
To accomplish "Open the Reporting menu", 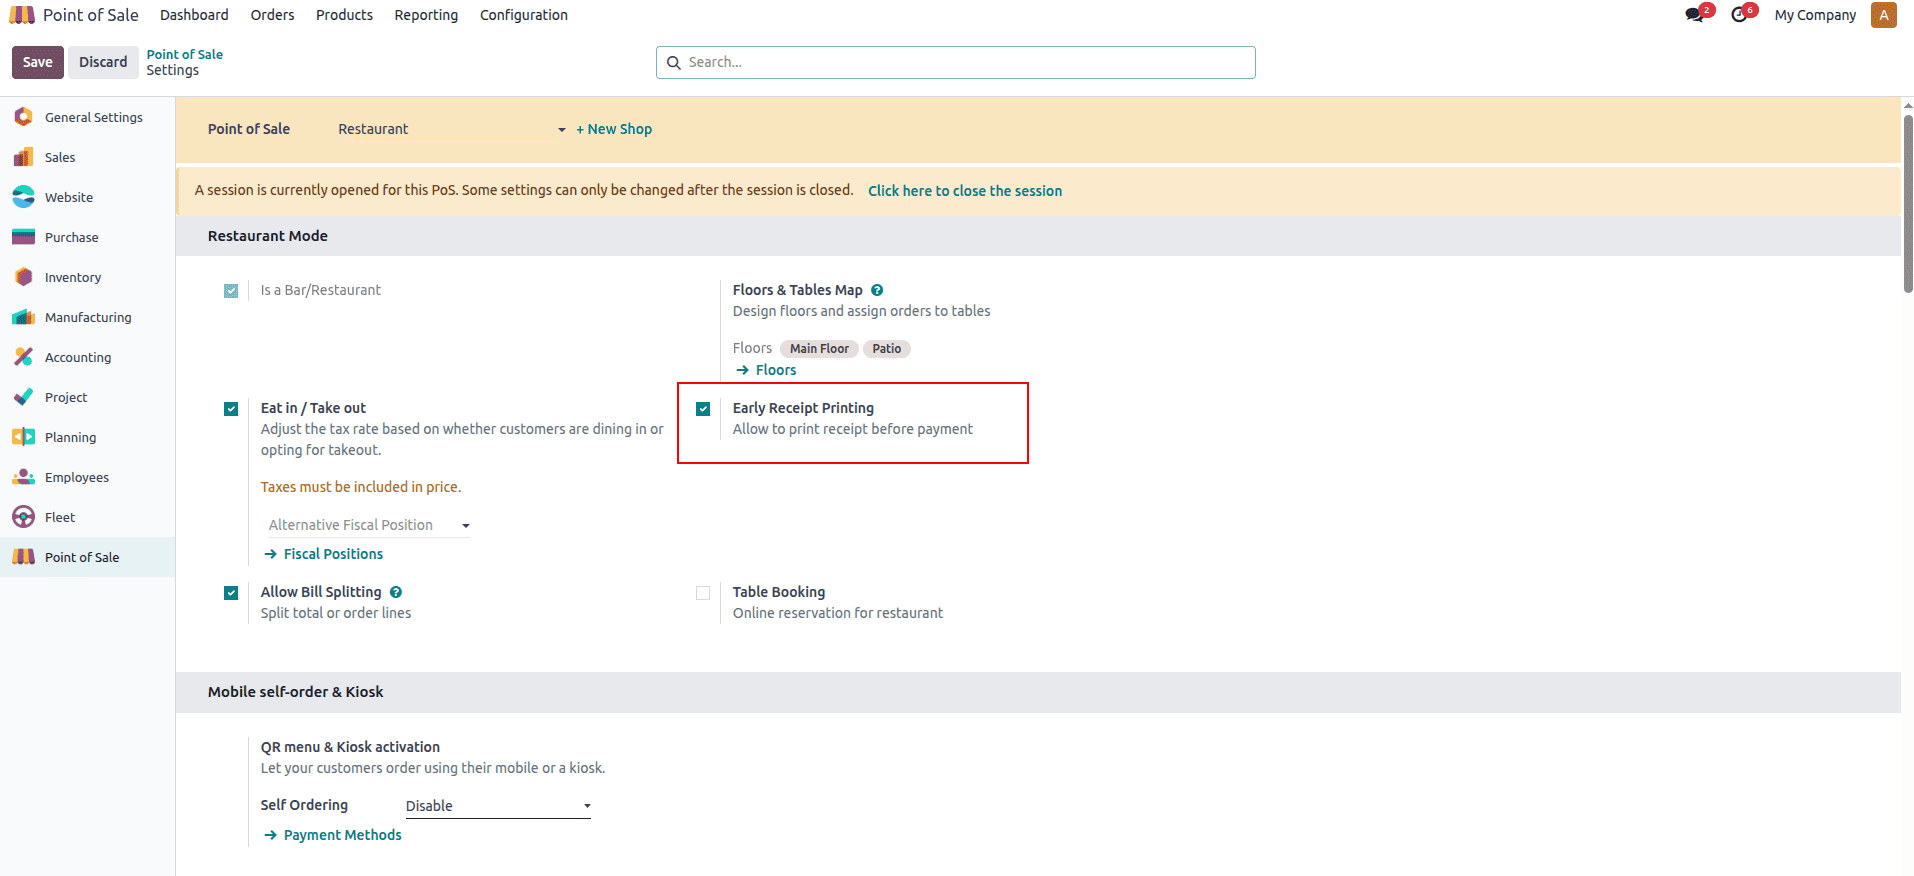I will click(x=426, y=15).
